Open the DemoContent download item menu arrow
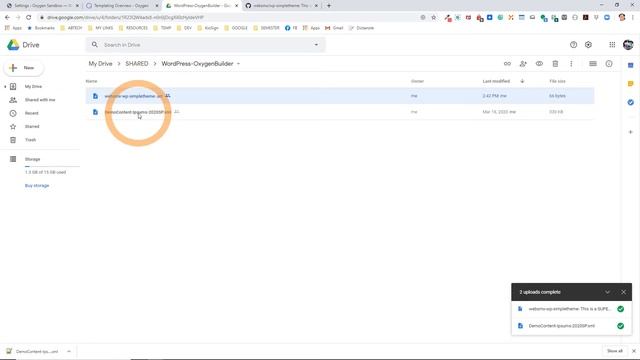The height and width of the screenshot is (360, 640). click(x=69, y=351)
